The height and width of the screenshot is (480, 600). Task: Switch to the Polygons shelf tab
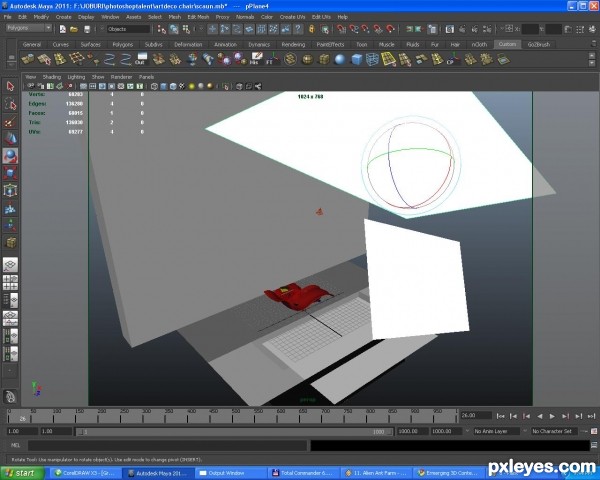122,44
